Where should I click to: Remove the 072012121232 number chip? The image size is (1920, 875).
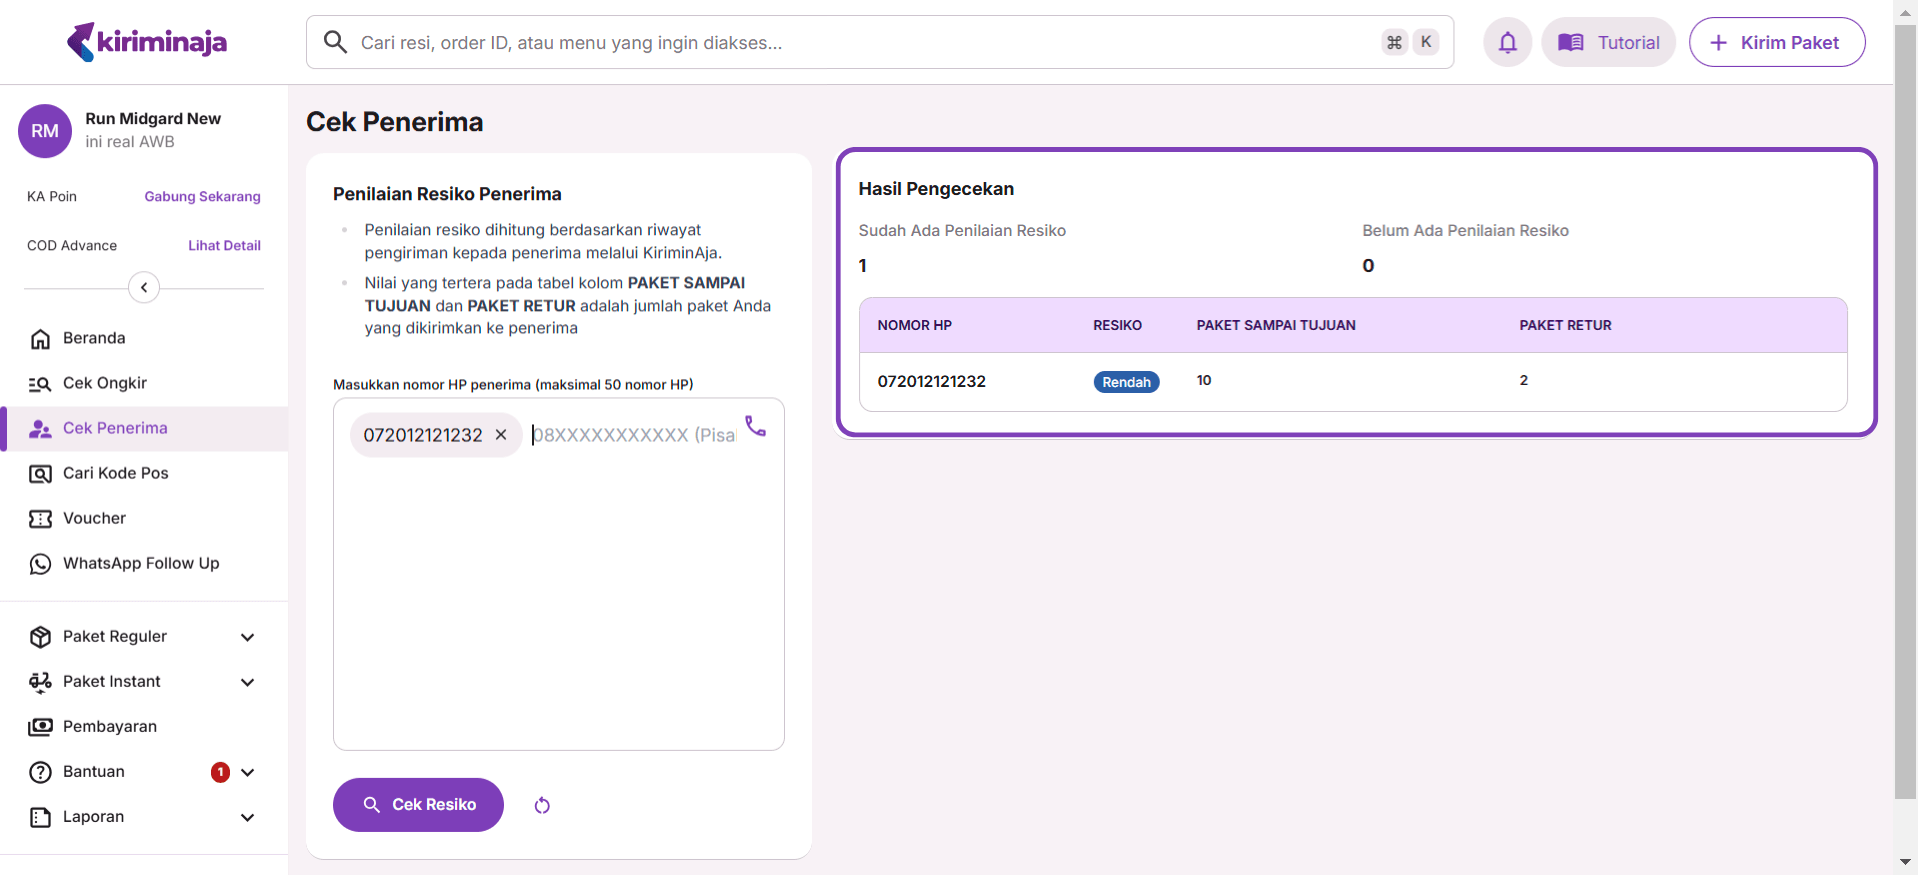[501, 435]
